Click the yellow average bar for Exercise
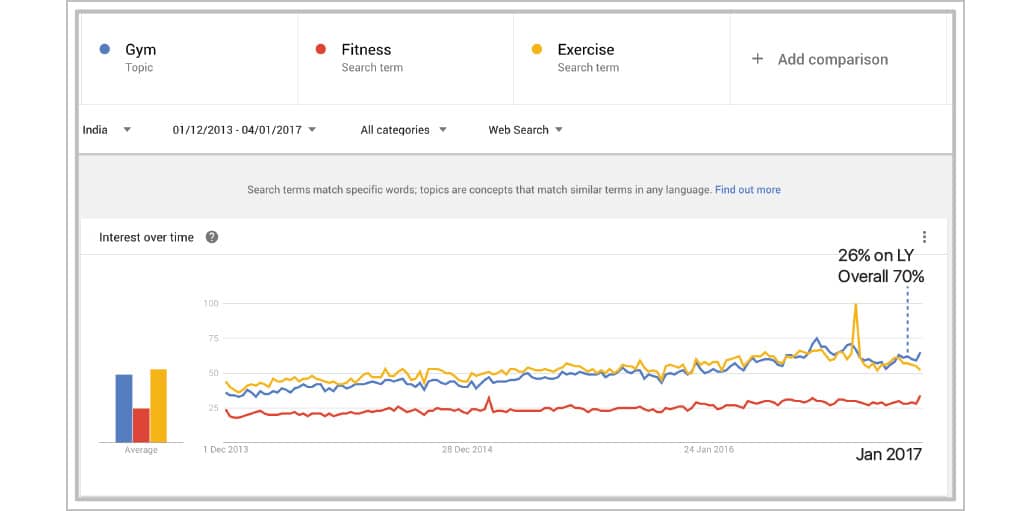 (158, 406)
